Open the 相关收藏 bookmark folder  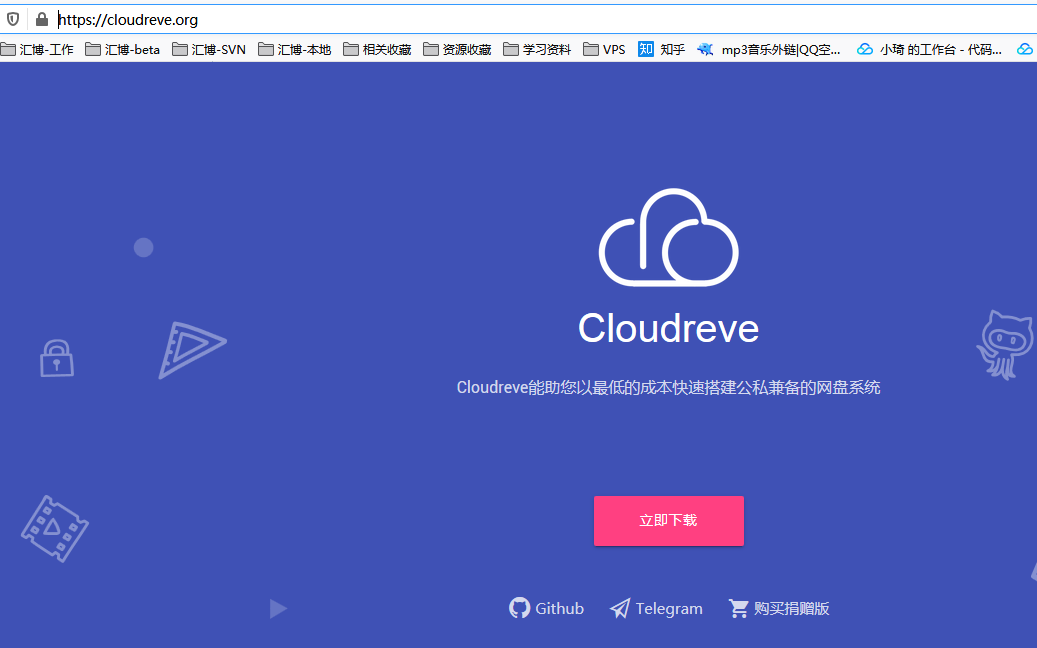[x=378, y=50]
